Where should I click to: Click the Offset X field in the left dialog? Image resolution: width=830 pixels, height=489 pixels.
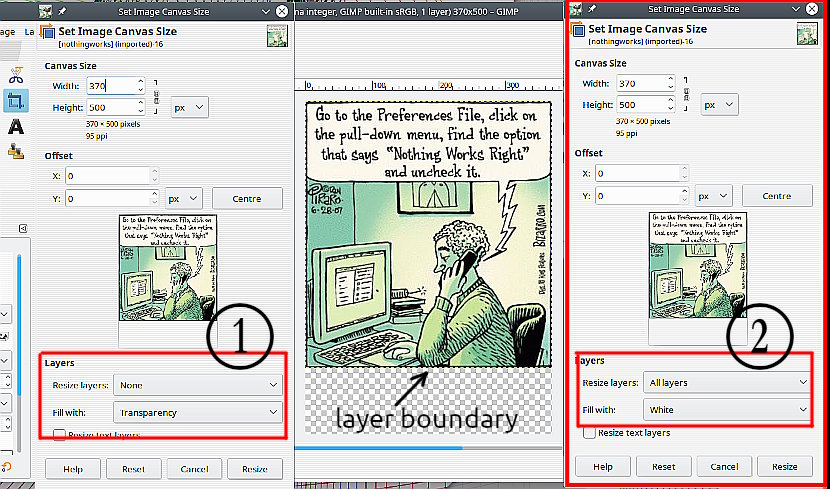[x=108, y=176]
